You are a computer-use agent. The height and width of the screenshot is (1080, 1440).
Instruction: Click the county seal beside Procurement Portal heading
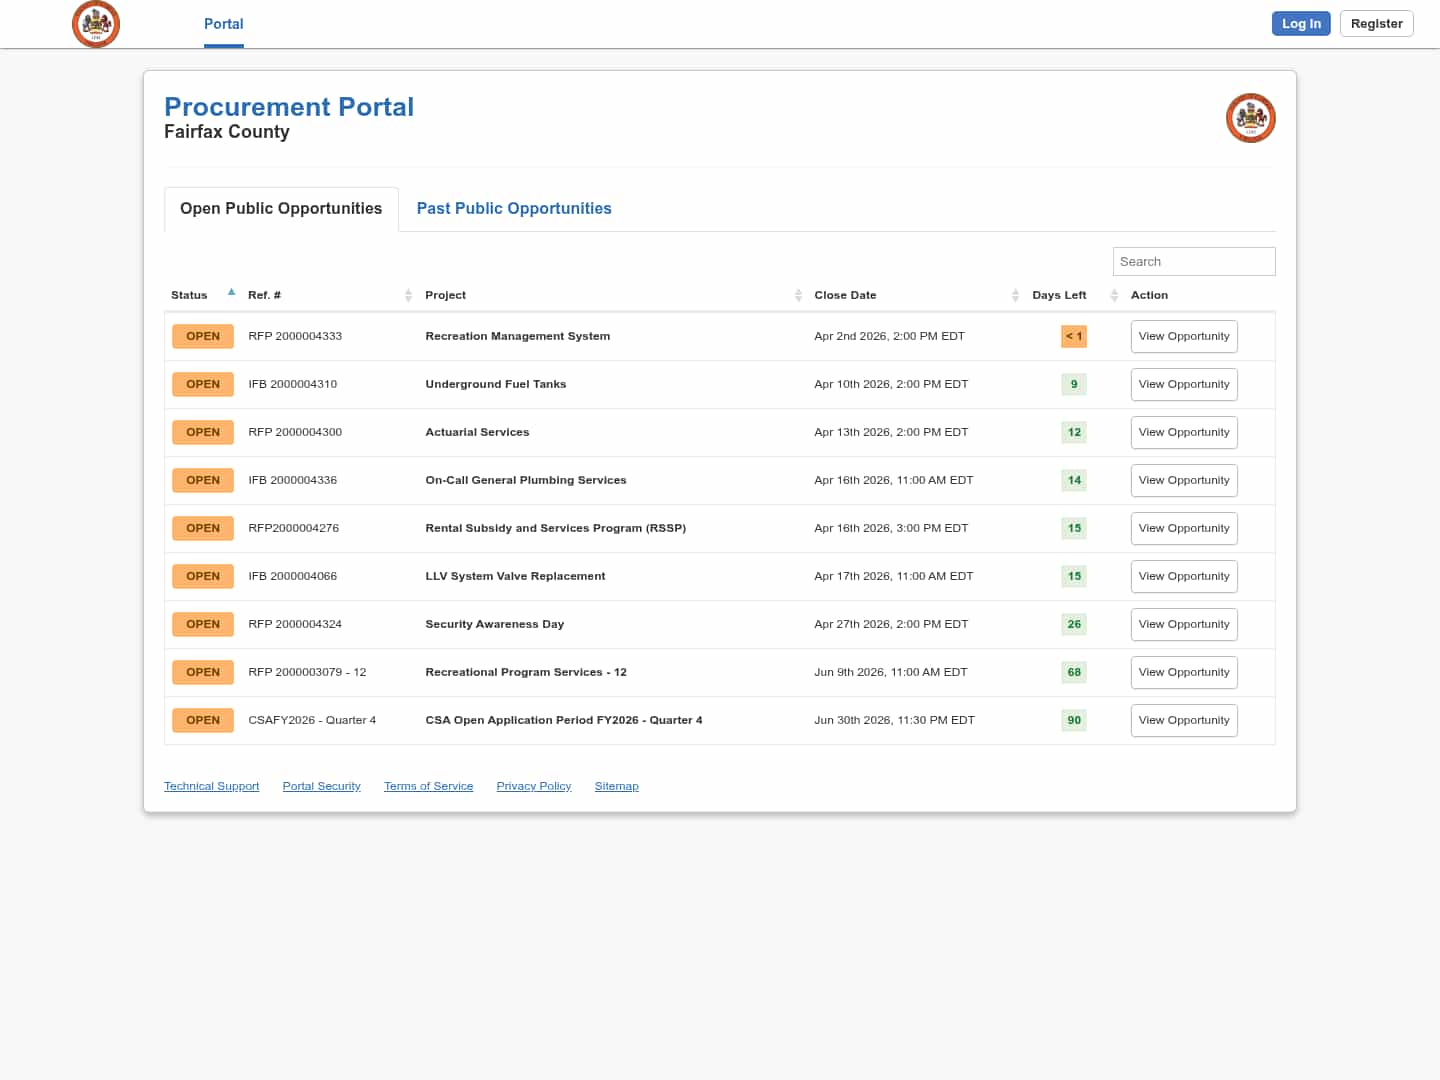[1250, 118]
